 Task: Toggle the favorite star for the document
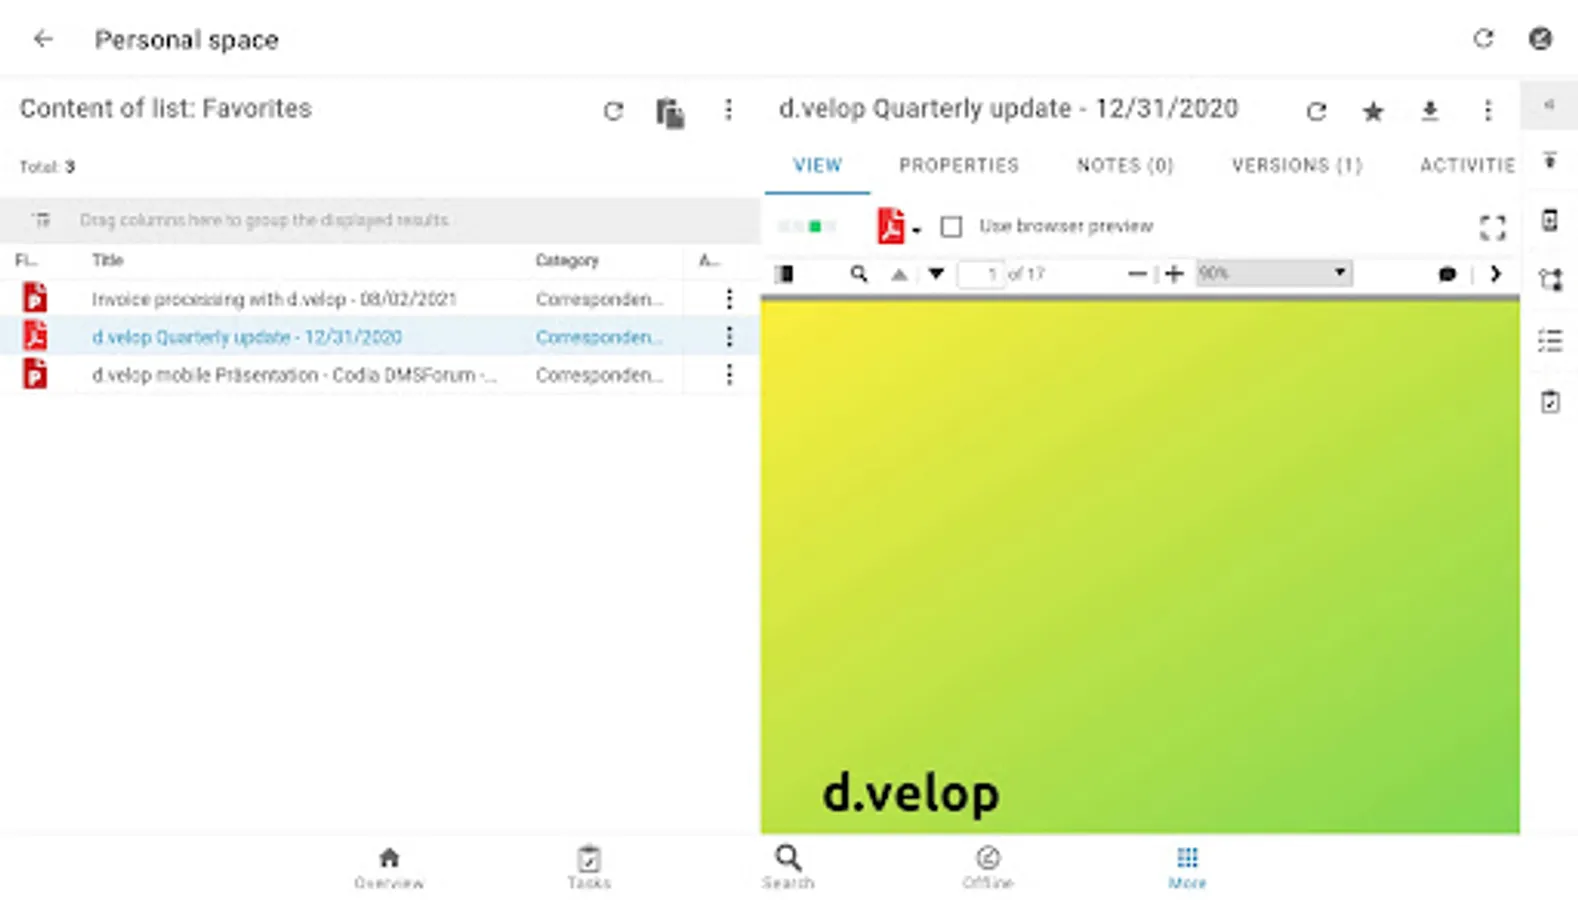(x=1373, y=111)
